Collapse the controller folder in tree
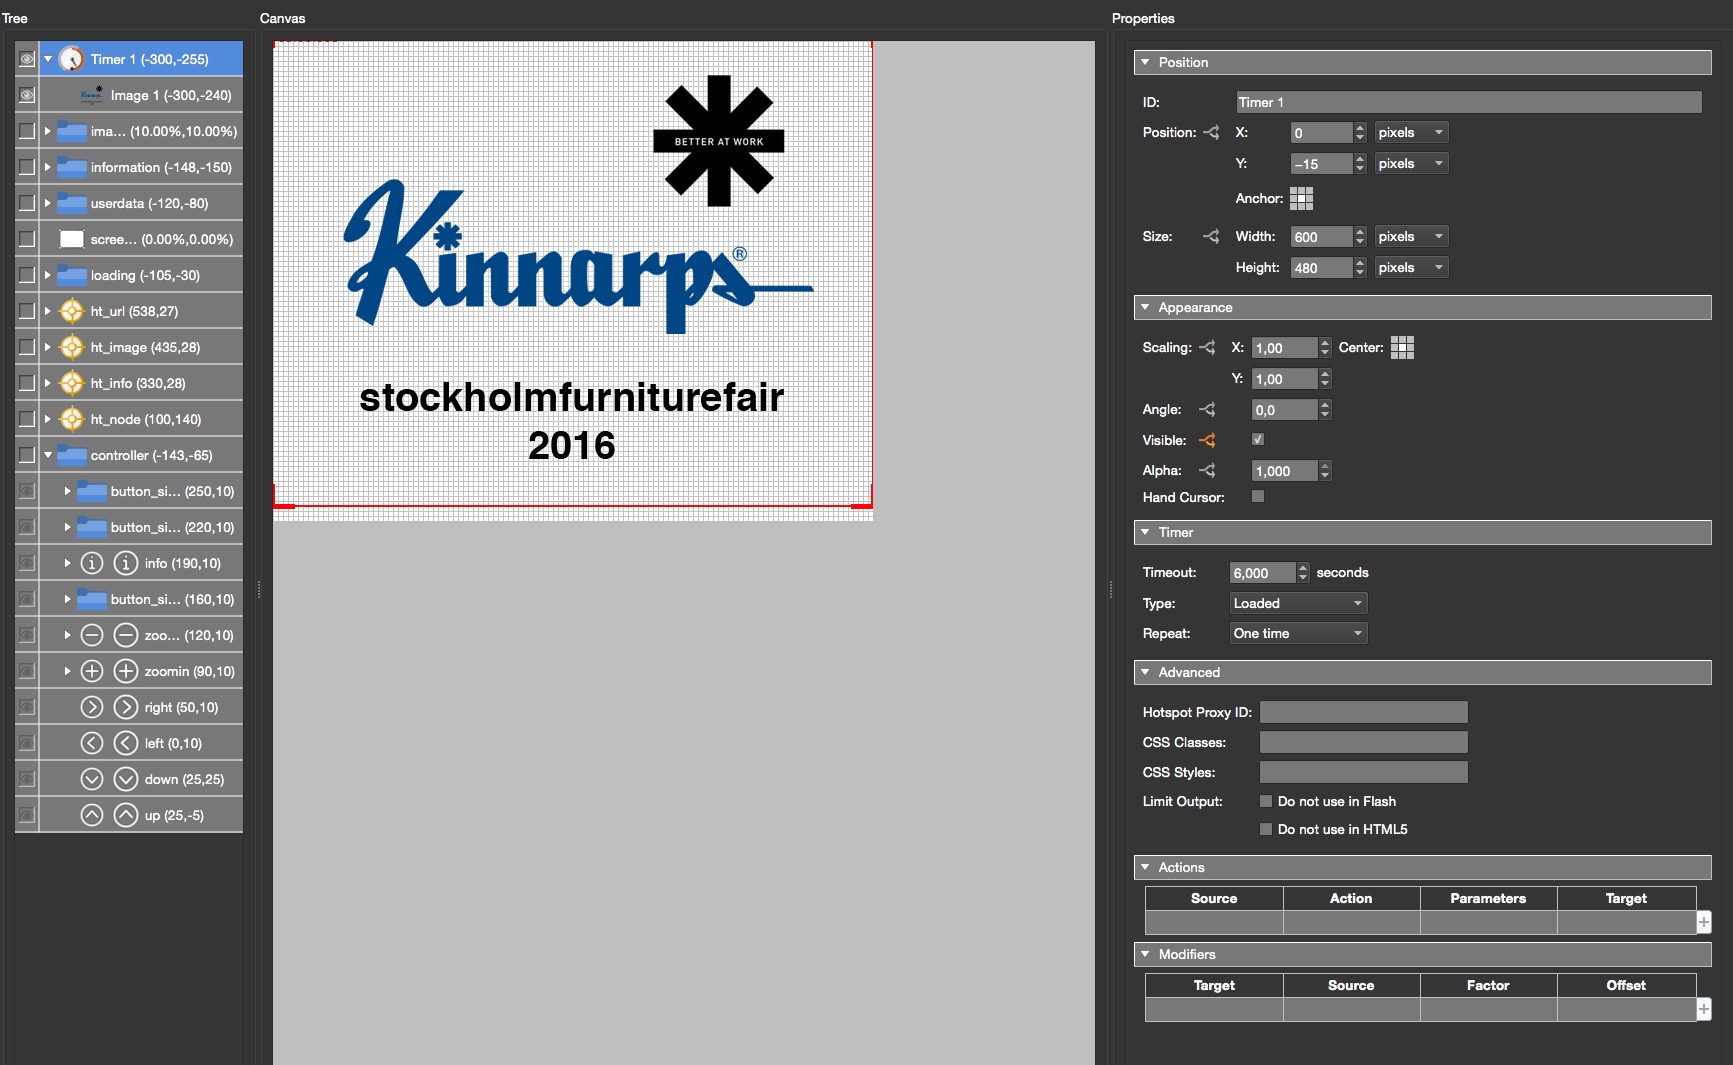Screen dimensions: 1733x1065 click(47, 455)
